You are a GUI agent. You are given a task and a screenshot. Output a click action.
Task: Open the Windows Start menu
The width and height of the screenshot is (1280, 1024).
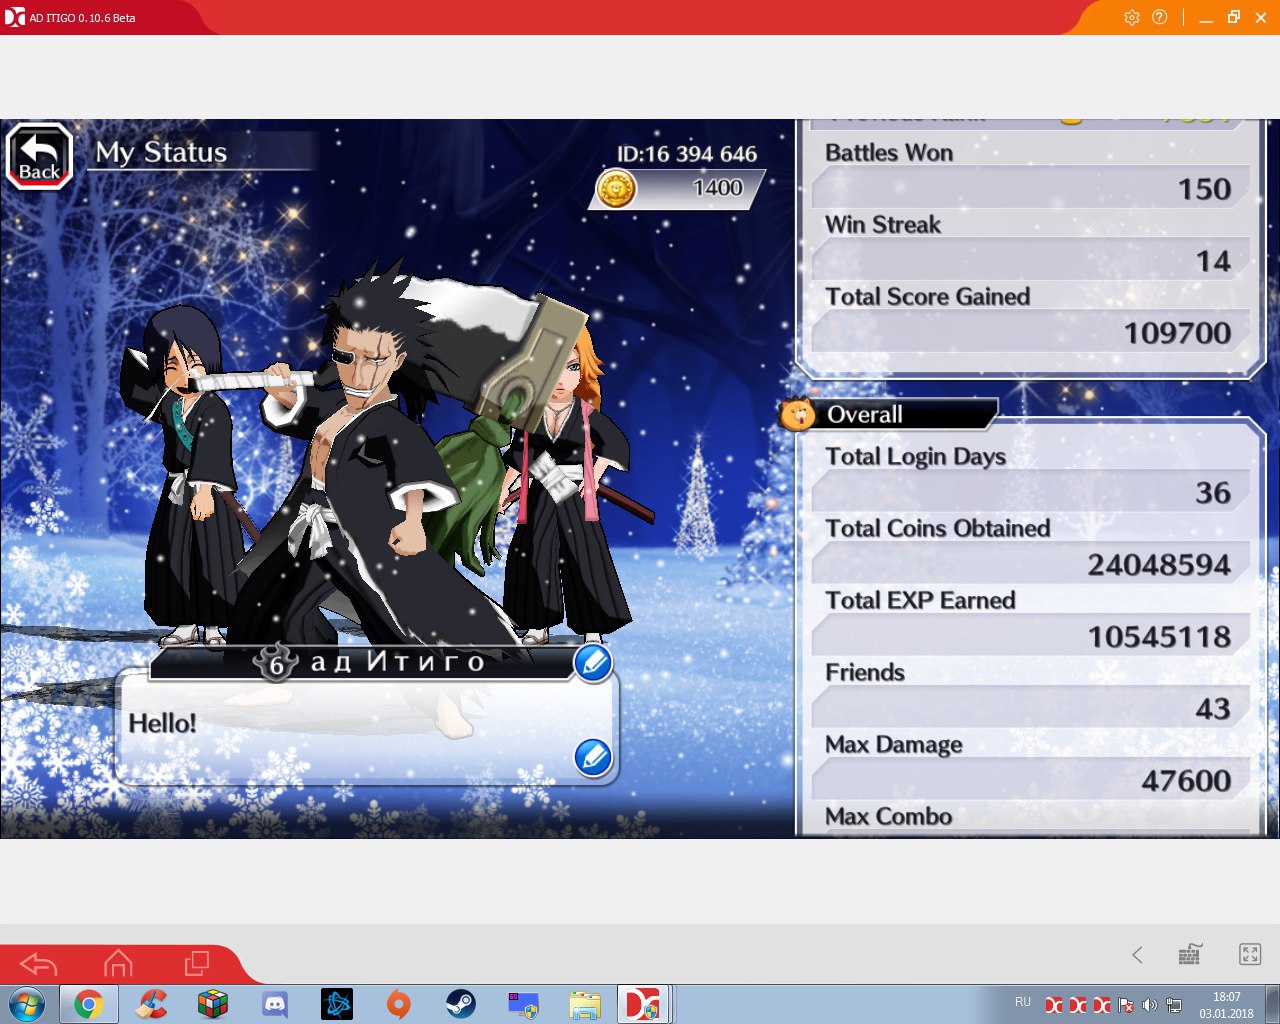(x=27, y=1004)
